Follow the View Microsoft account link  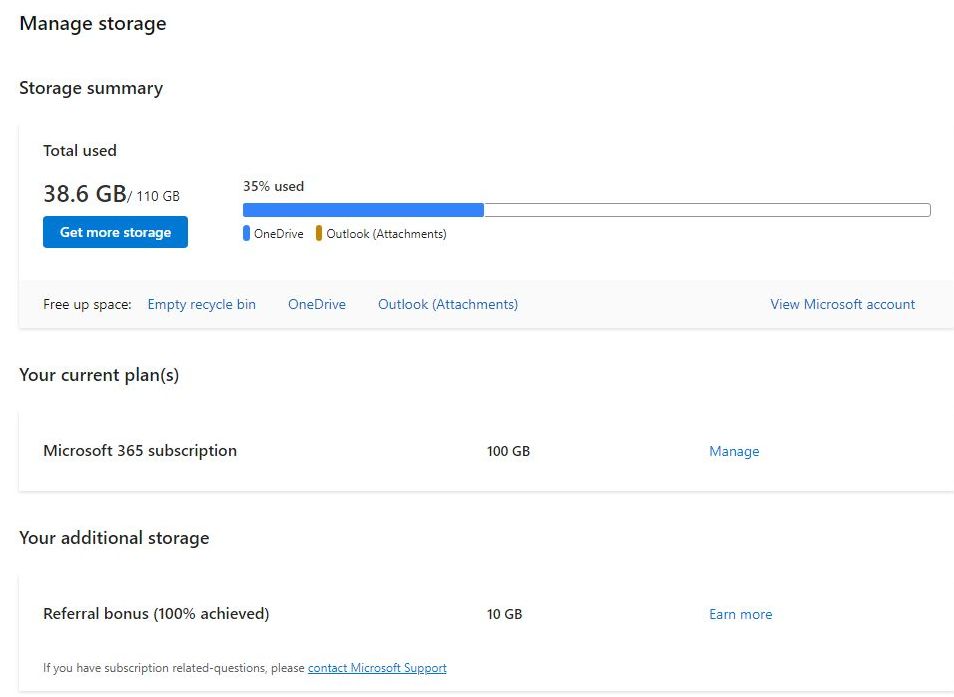tap(842, 304)
